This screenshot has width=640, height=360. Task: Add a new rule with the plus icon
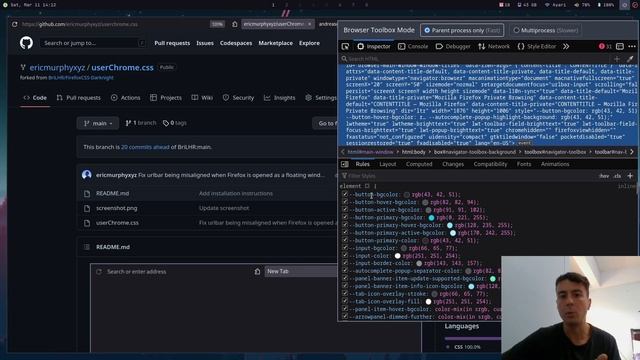pyautogui.click(x=630, y=176)
